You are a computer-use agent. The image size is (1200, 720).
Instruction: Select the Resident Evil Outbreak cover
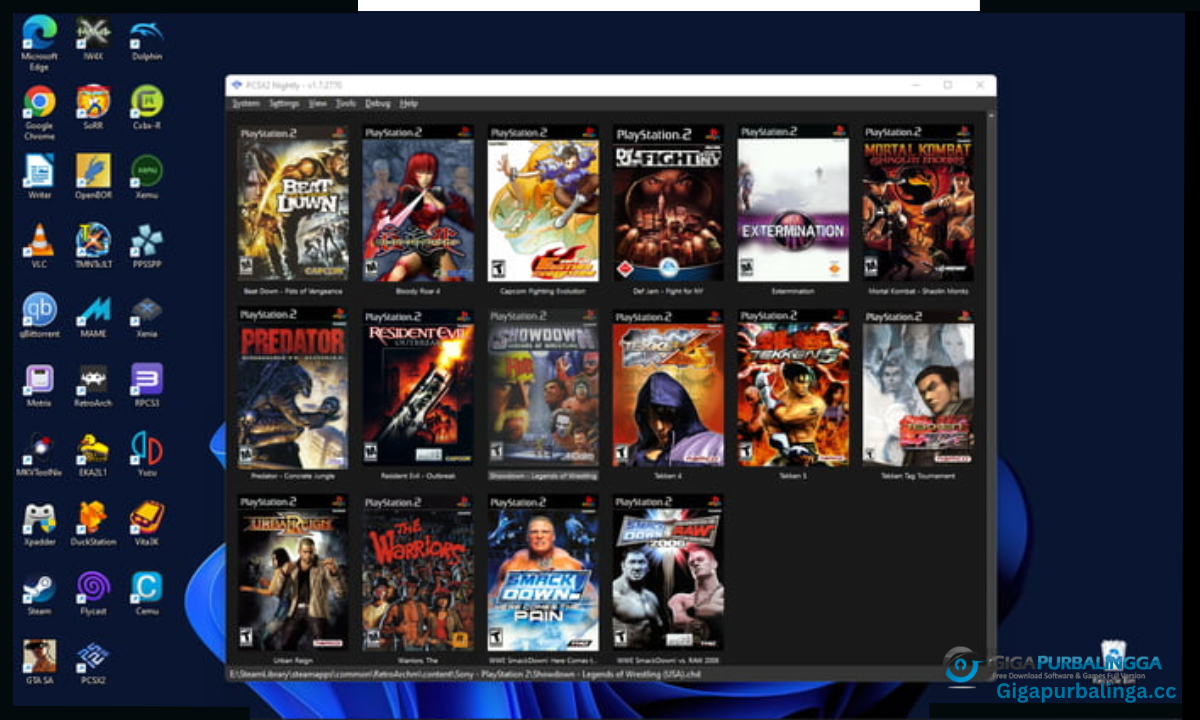(x=418, y=388)
